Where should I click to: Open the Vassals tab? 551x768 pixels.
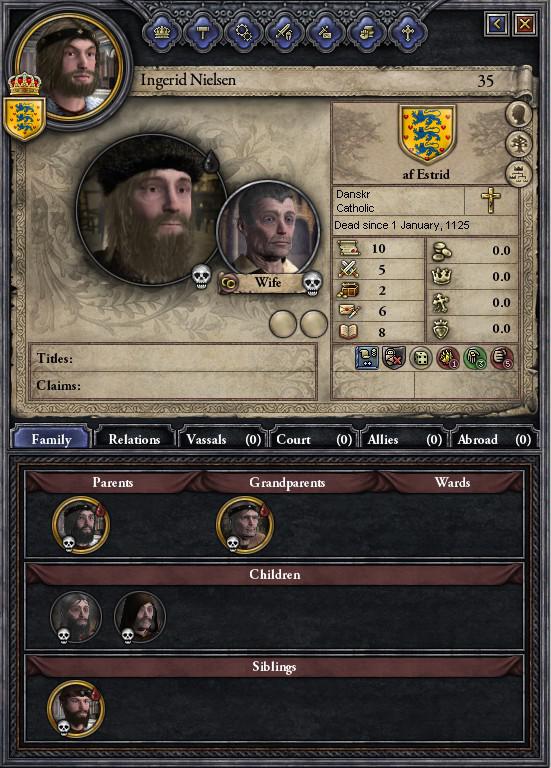(223, 439)
